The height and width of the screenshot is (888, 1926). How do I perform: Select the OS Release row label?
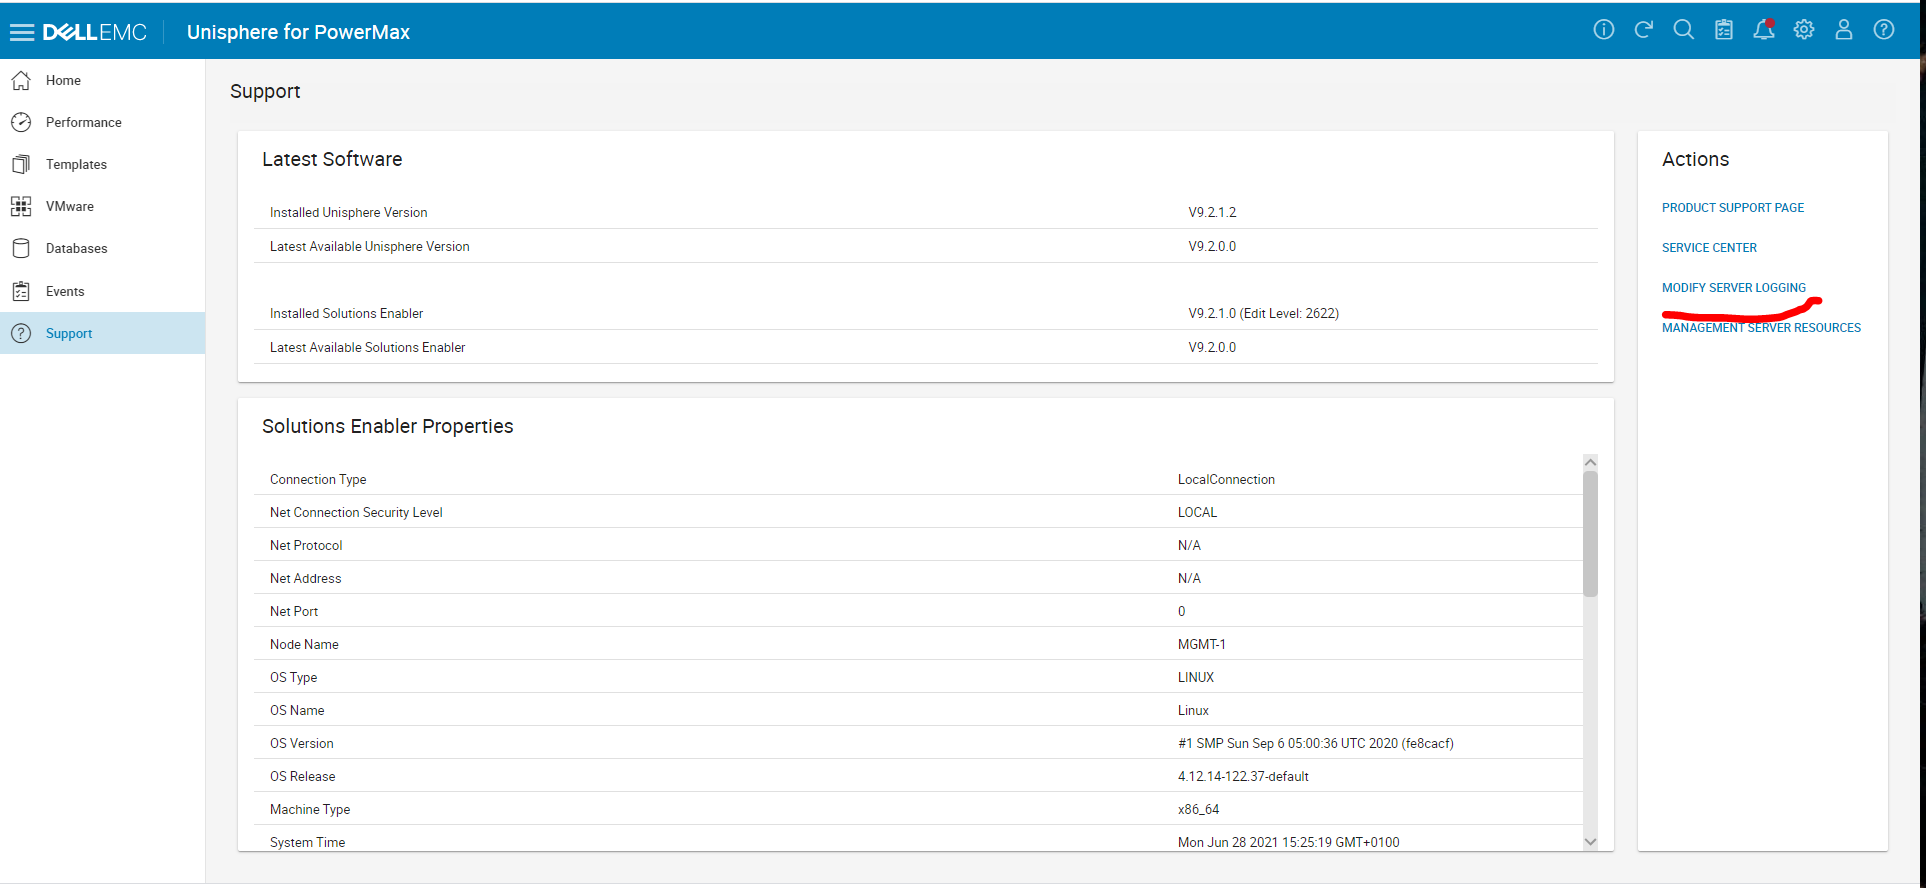tap(303, 776)
